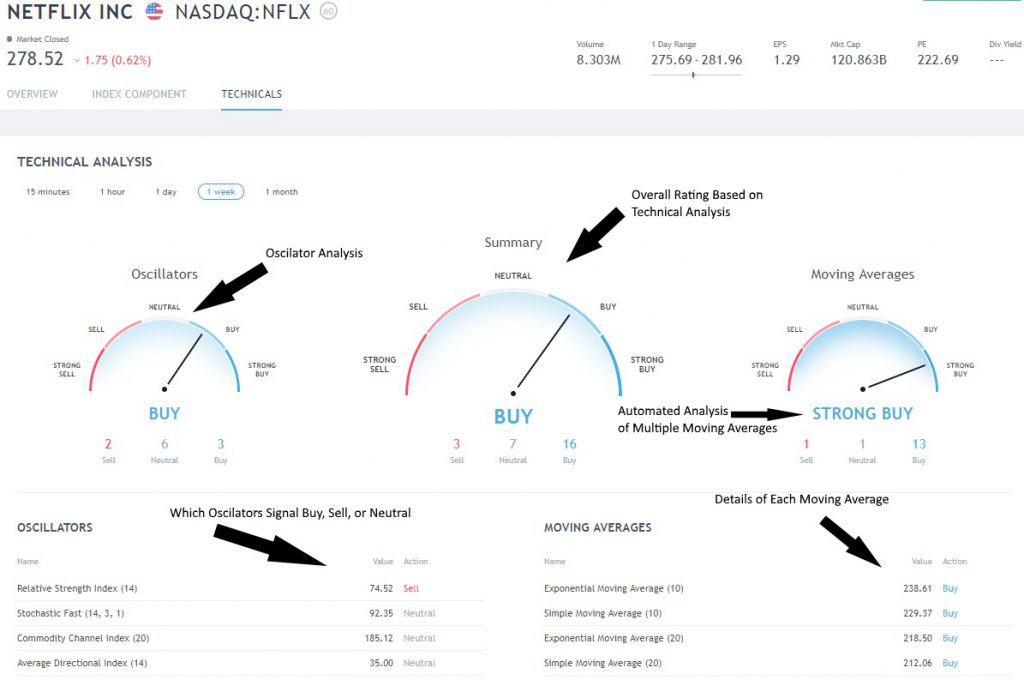Click the 278.52 stock price
1024x680 pixels.
click(35, 59)
